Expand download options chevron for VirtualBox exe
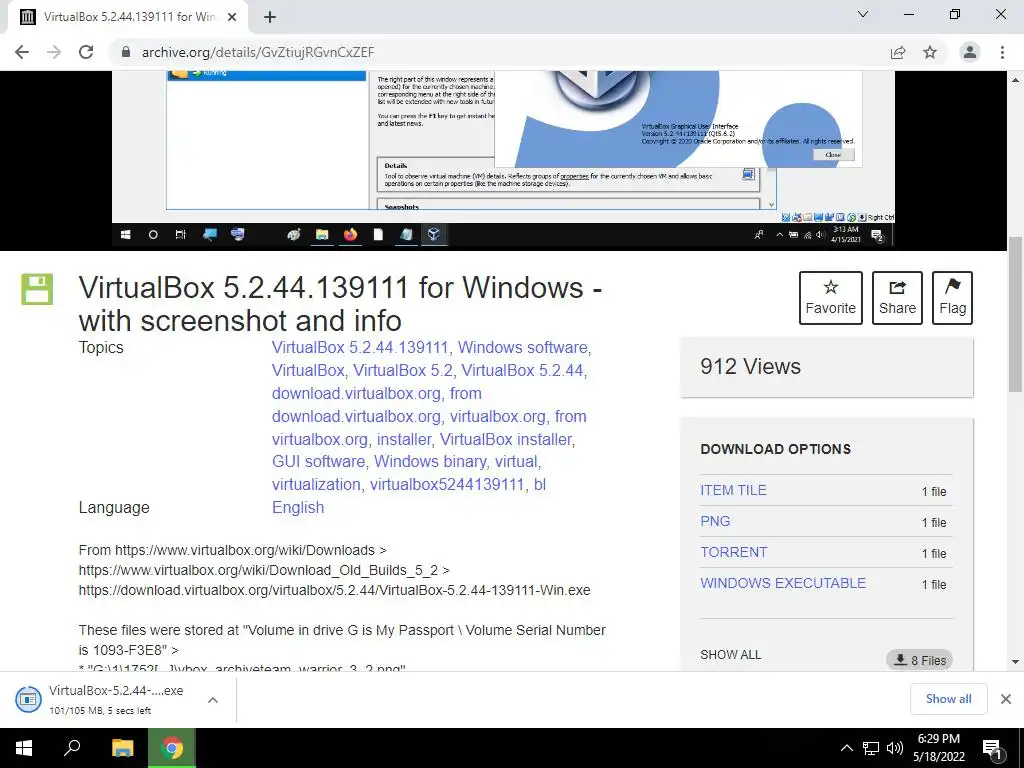 (x=212, y=700)
